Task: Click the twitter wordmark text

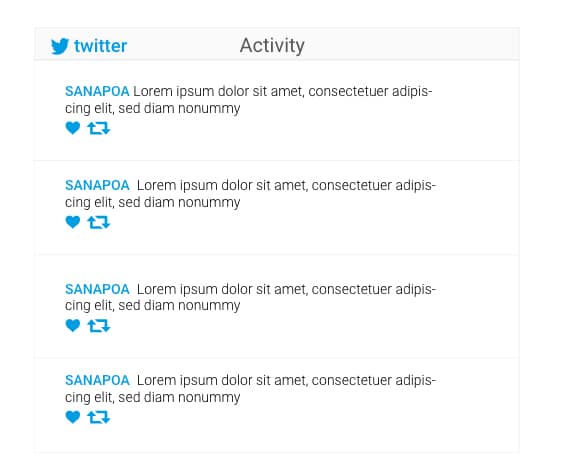Action: (x=101, y=46)
